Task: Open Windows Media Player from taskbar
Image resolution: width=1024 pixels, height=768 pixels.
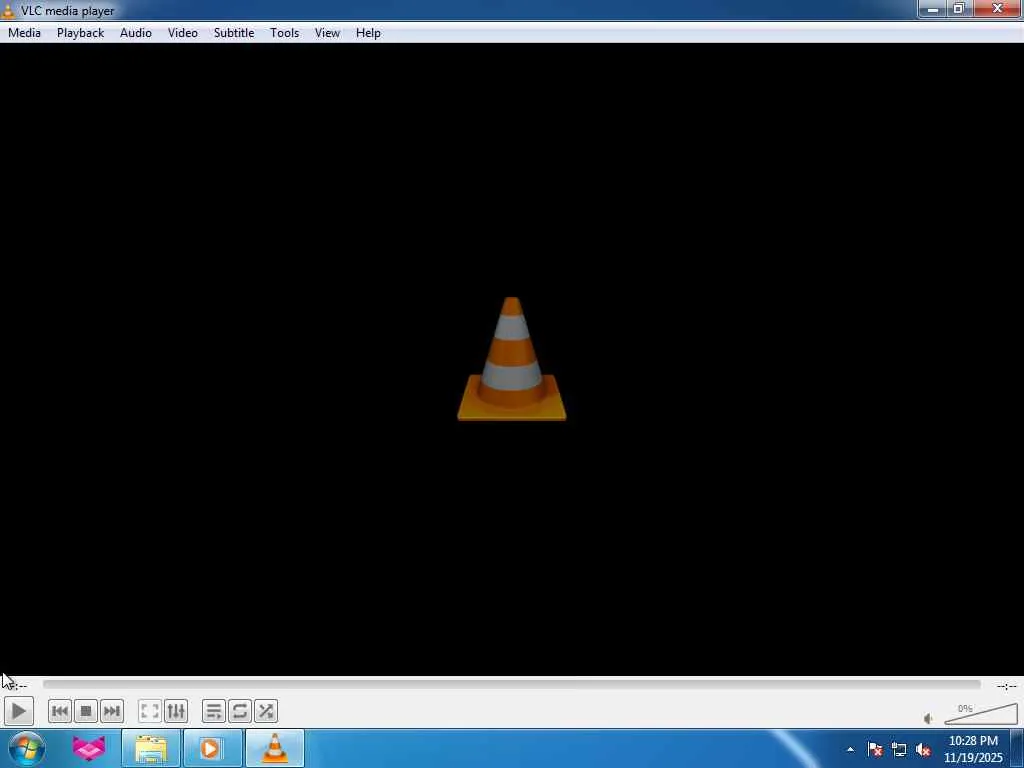Action: tap(212, 748)
